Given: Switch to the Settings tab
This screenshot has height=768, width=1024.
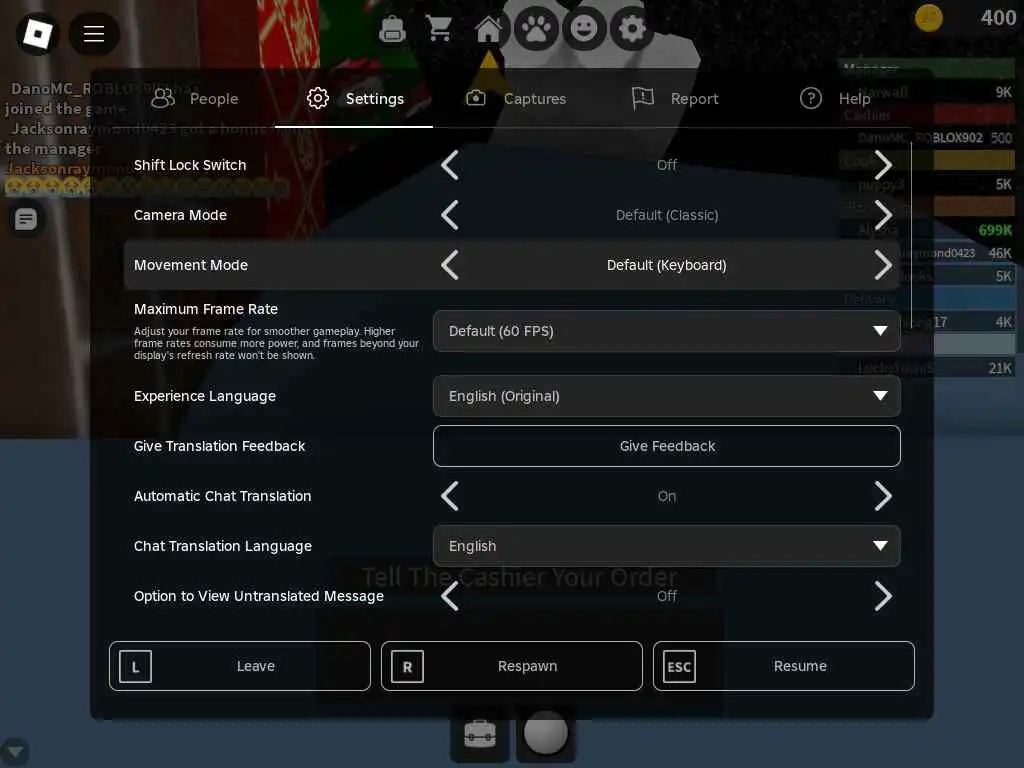Looking at the screenshot, I should click(355, 99).
